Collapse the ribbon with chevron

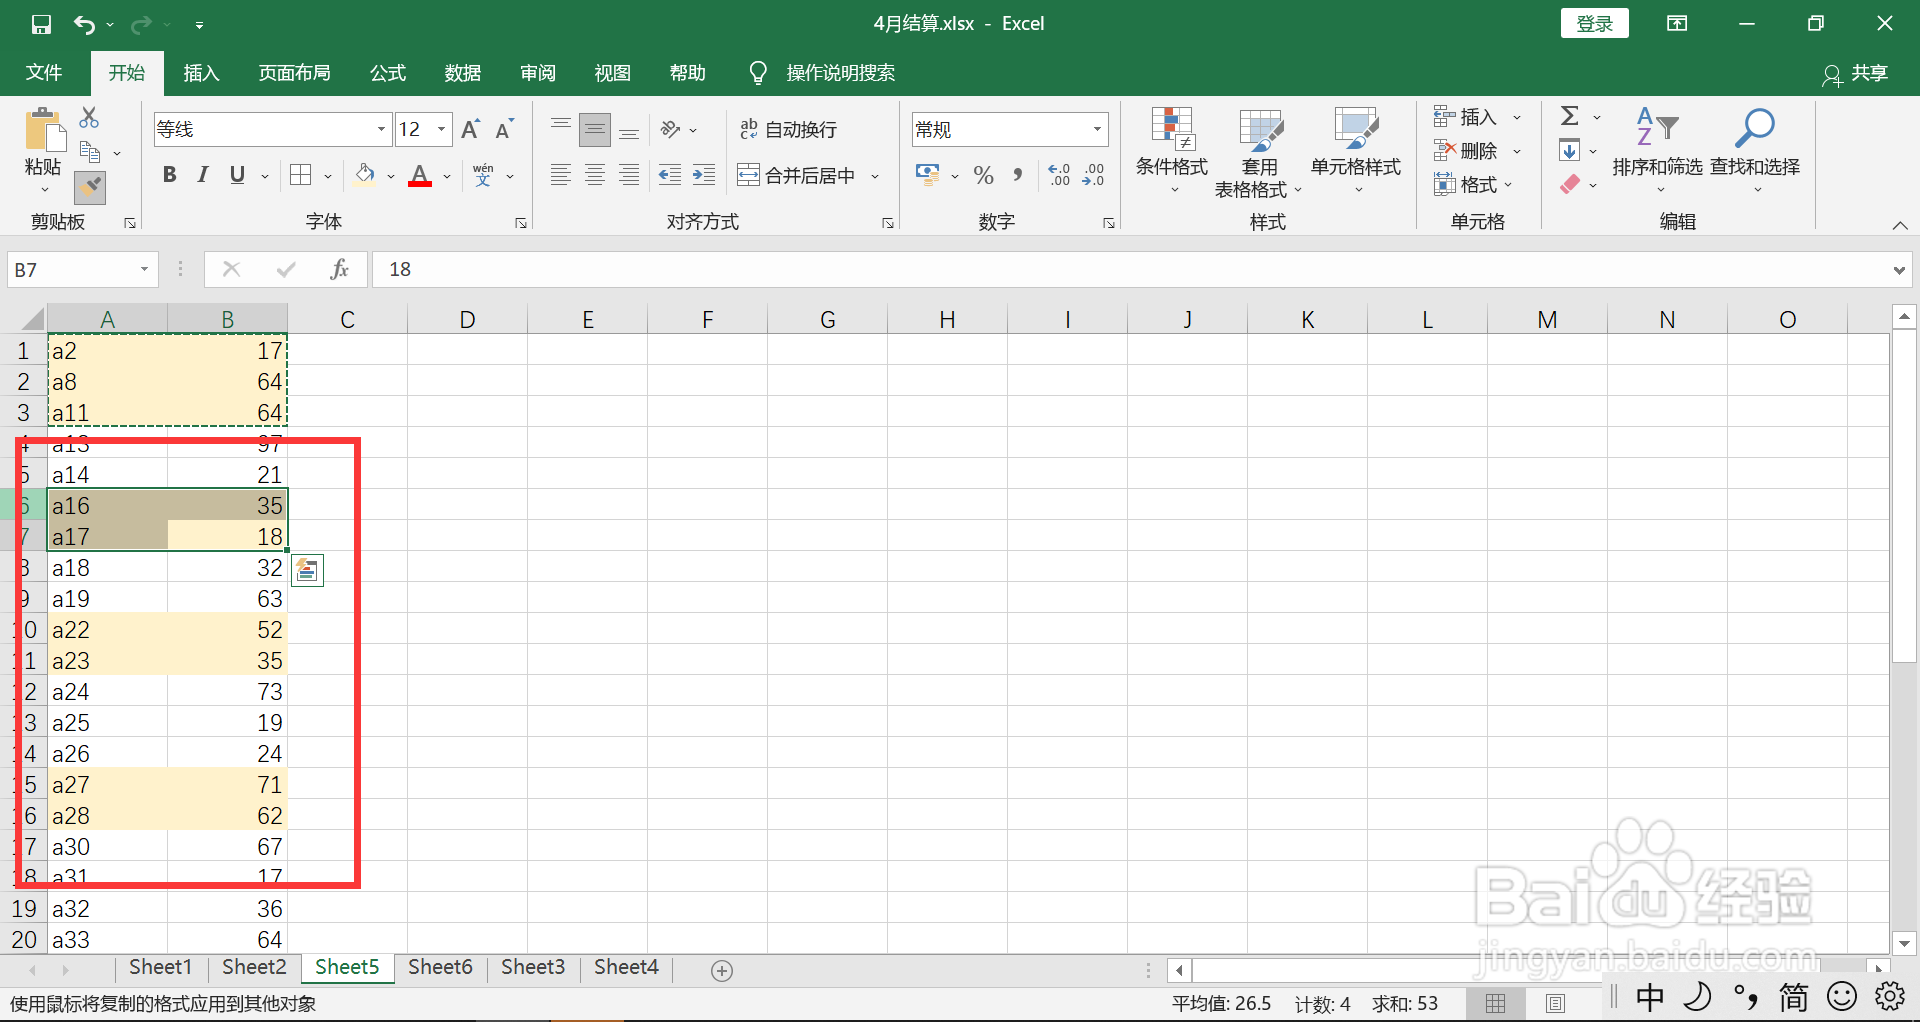coord(1900,225)
